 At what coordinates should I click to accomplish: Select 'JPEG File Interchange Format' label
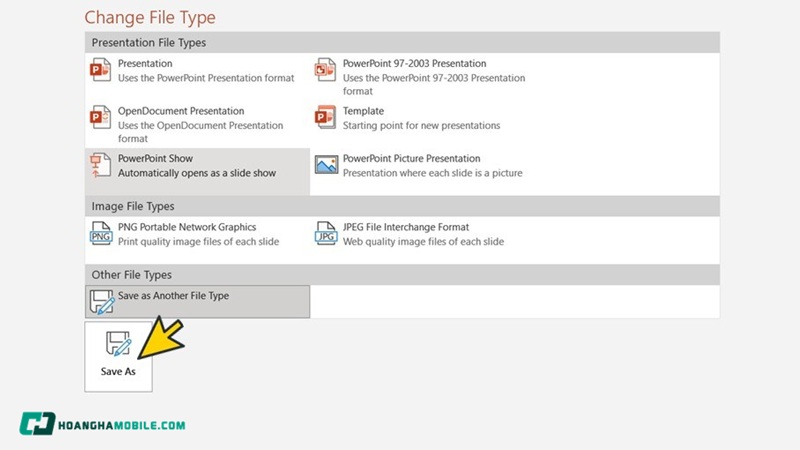click(405, 227)
